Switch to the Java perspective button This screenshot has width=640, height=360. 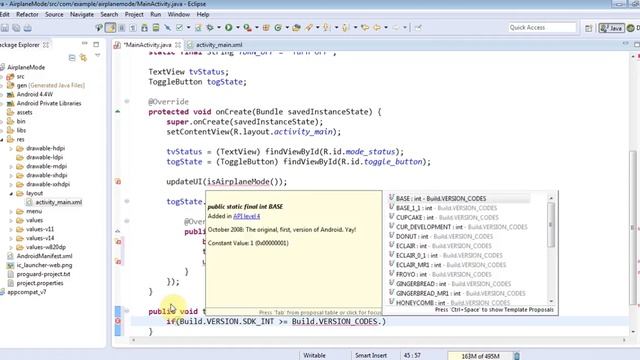[x=611, y=28]
